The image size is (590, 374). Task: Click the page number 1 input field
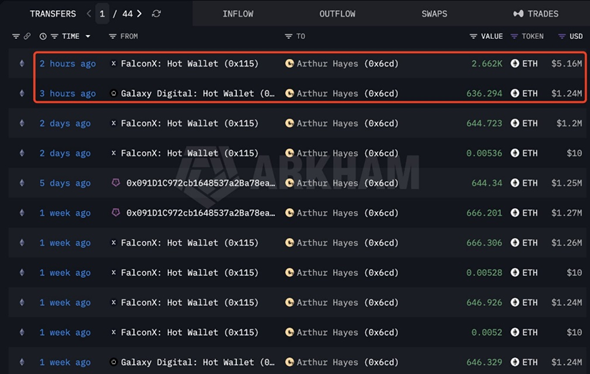coord(102,14)
